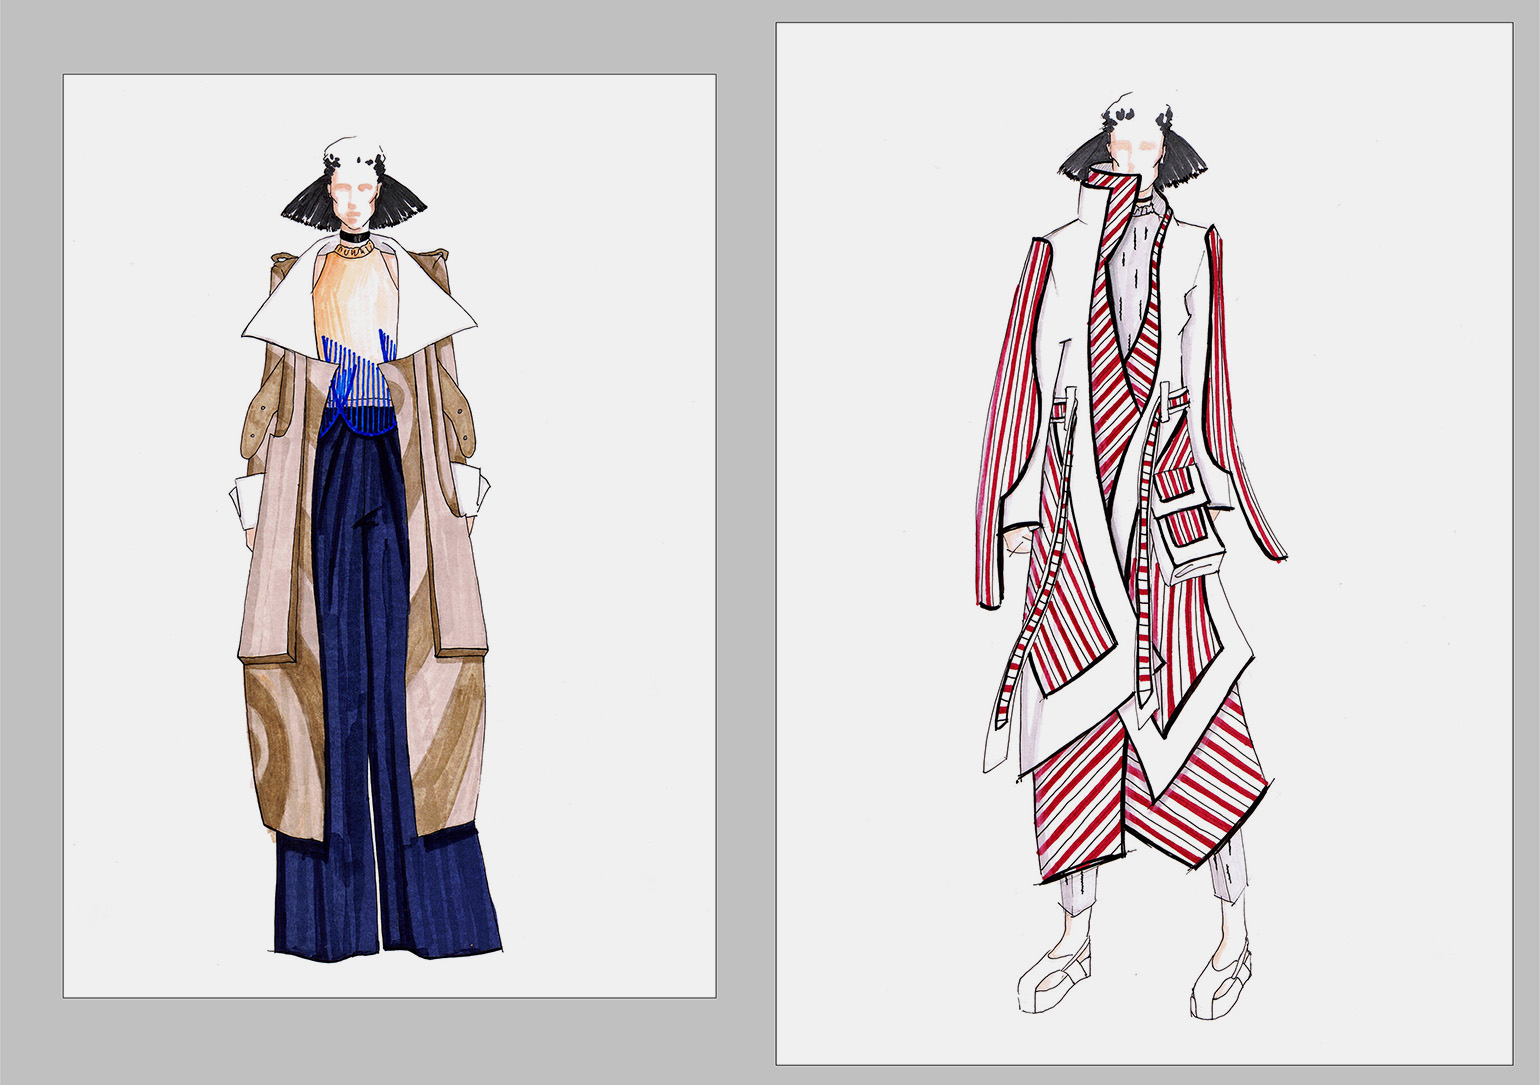
Task: Click the black choker necklace on left figure
Action: click(353, 240)
